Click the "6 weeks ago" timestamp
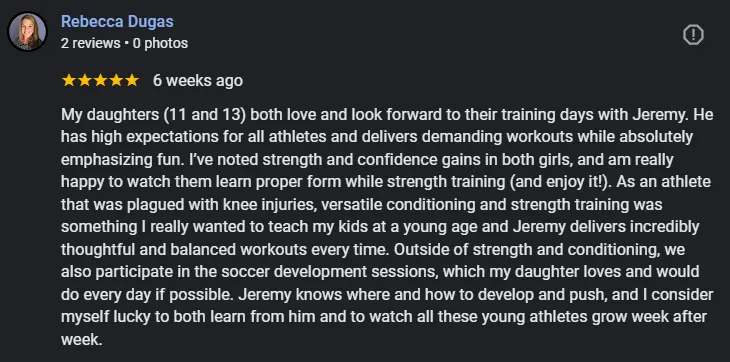730x362 pixels. (x=198, y=80)
